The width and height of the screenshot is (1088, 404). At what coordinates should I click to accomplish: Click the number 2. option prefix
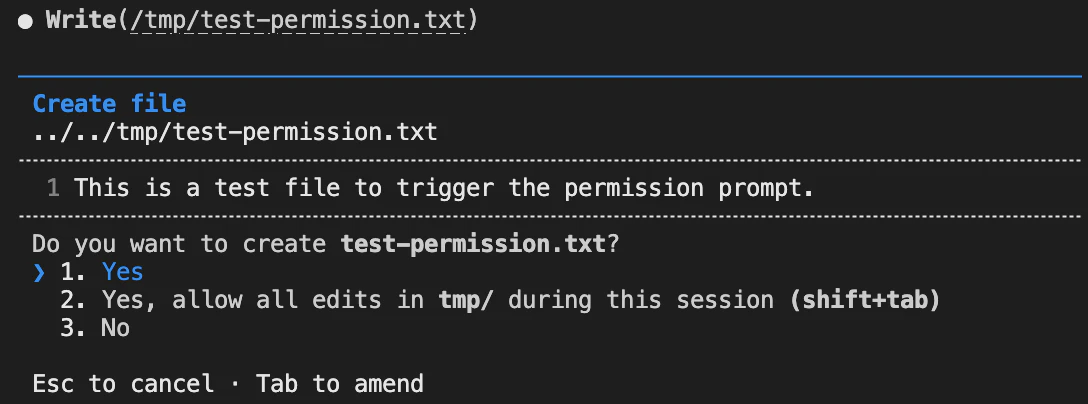[x=73, y=300]
